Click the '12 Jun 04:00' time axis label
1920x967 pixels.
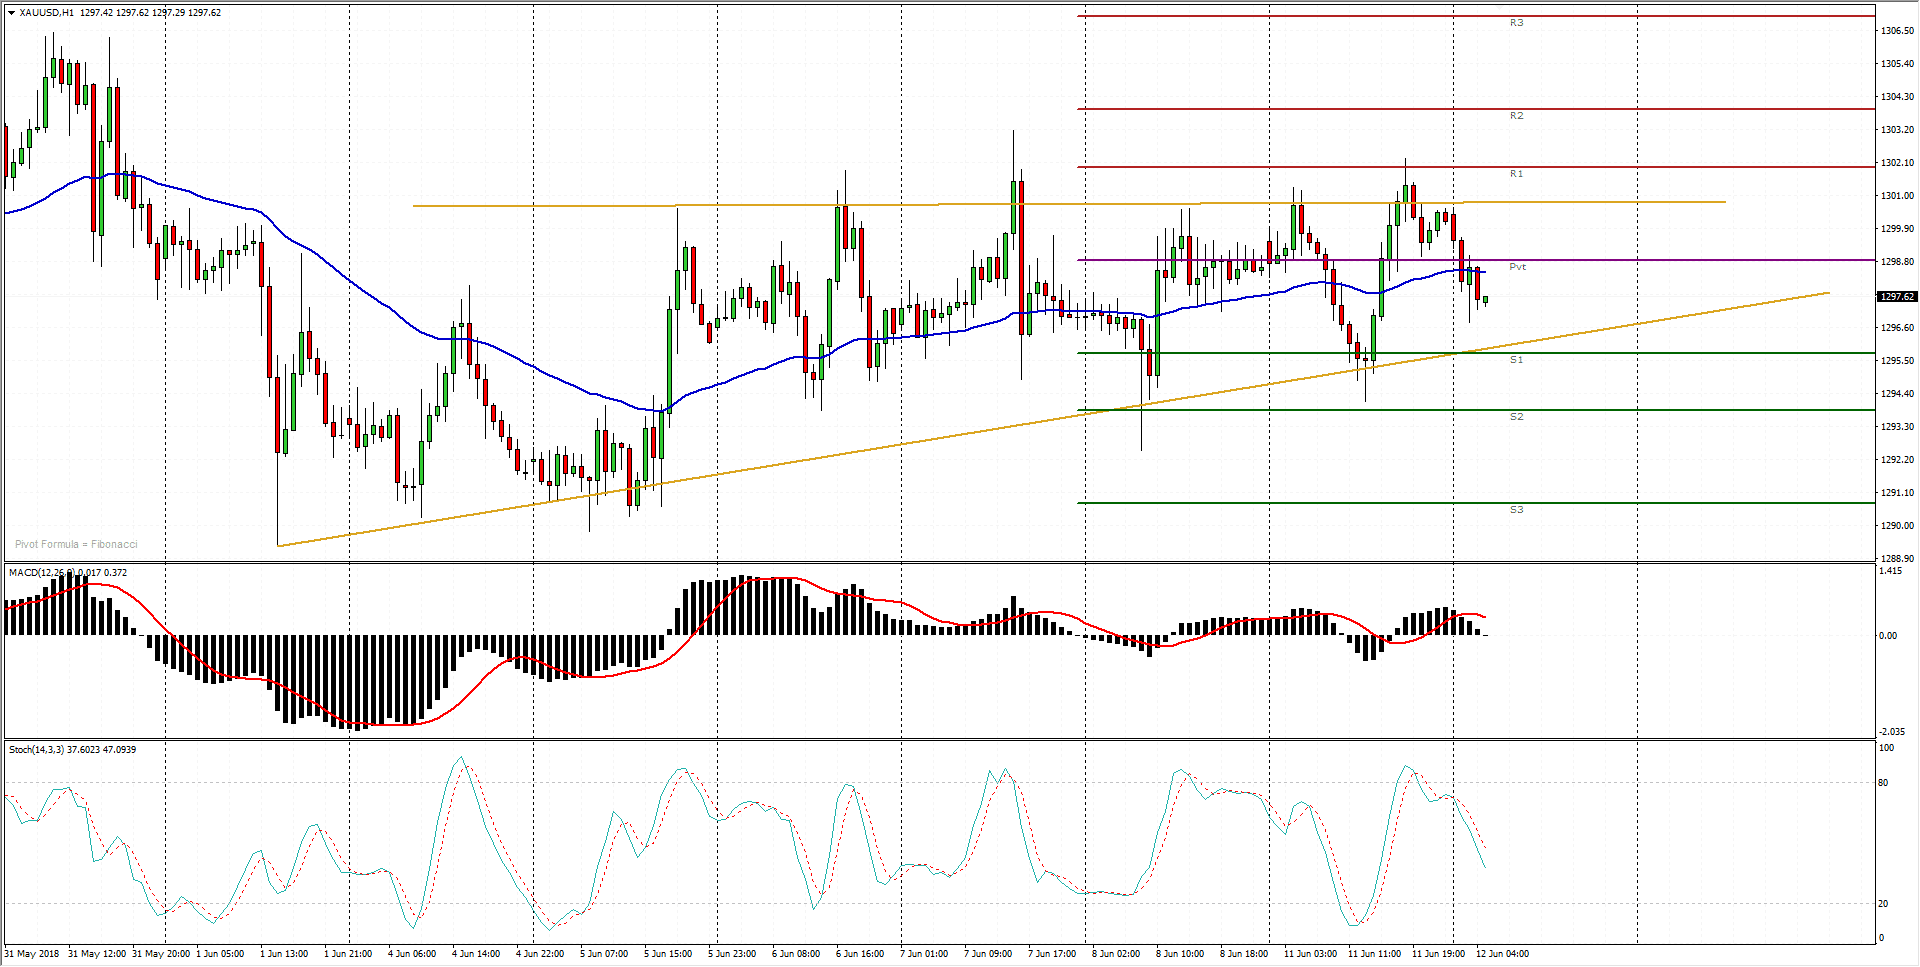[1502, 954]
